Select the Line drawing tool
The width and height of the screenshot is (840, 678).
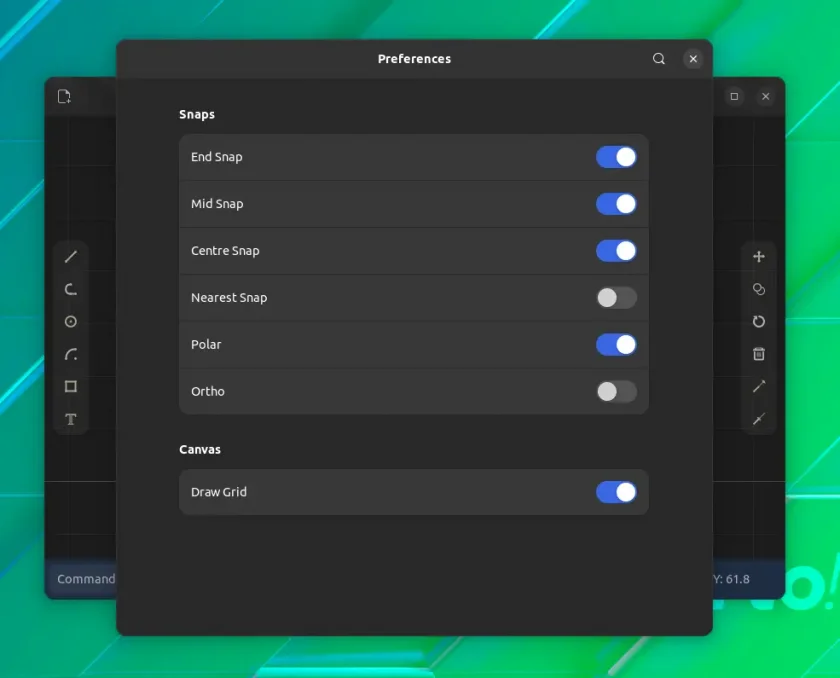point(71,257)
